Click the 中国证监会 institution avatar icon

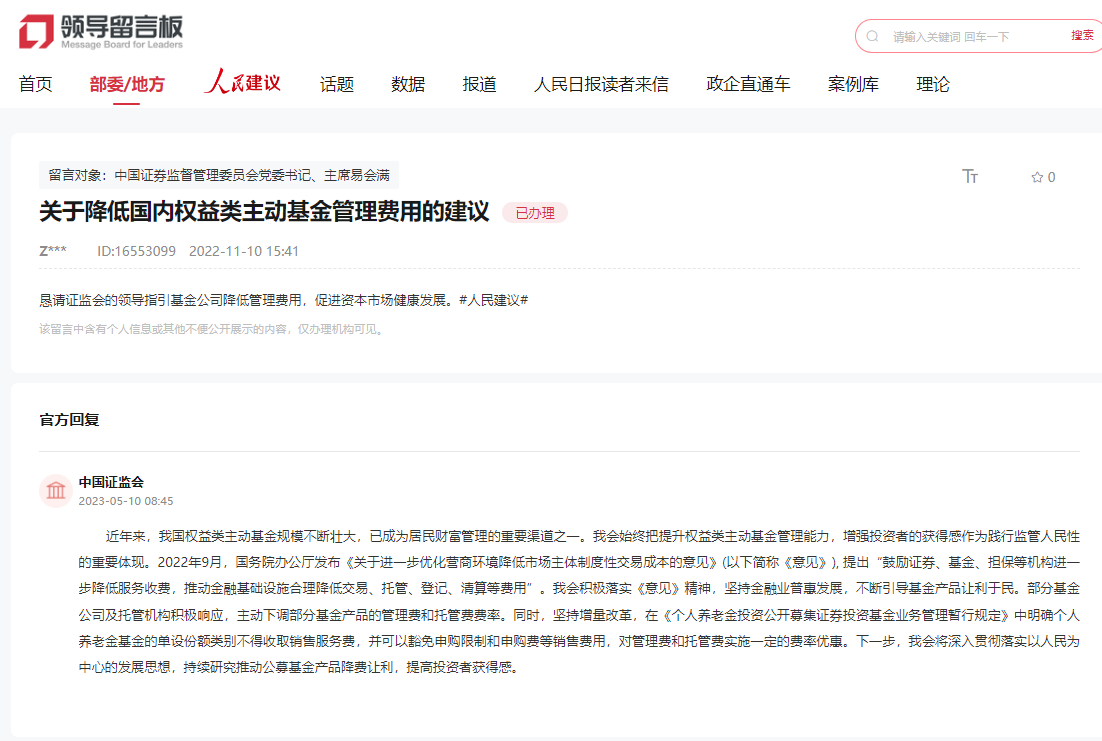pyautogui.click(x=54, y=490)
